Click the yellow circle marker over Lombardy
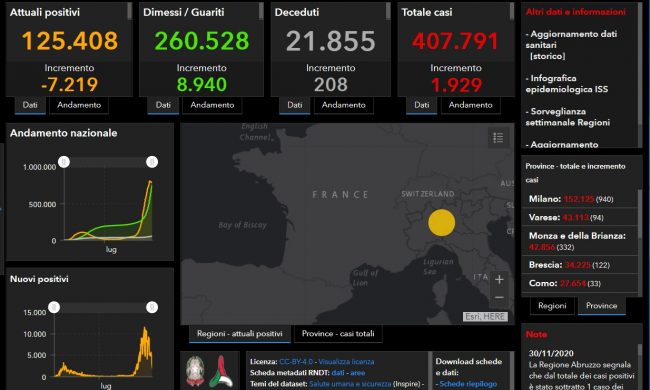 [441, 223]
